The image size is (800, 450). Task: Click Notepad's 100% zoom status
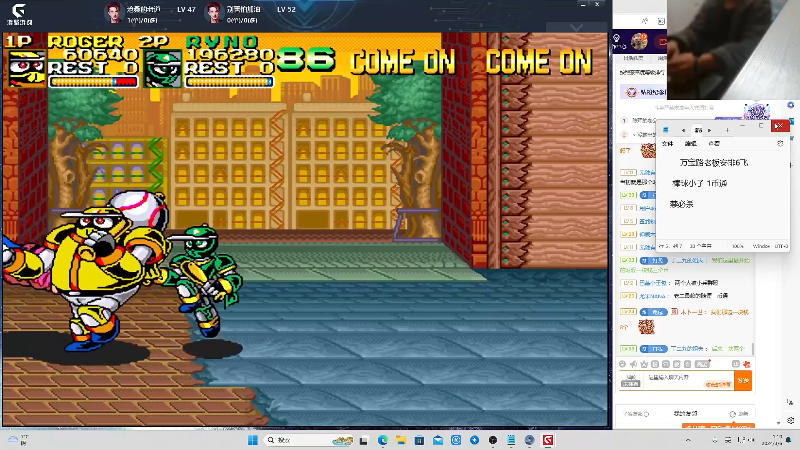(x=737, y=246)
